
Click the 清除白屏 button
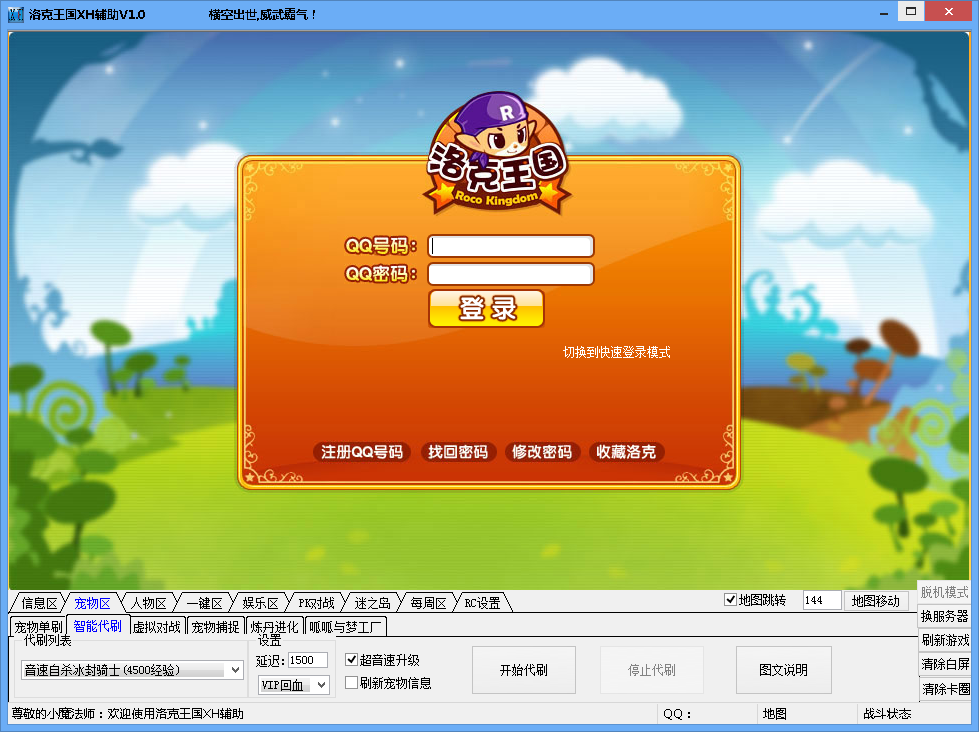coord(945,664)
